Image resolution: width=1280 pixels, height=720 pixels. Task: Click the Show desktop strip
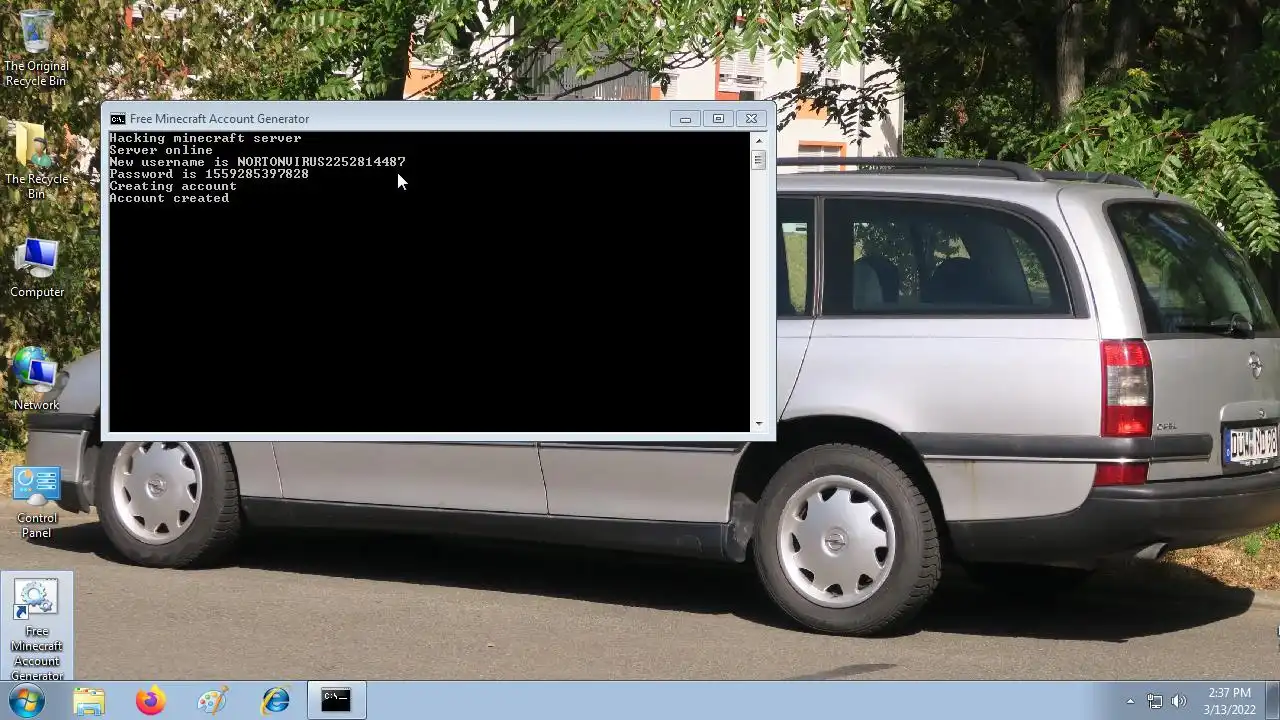pyautogui.click(x=1272, y=701)
